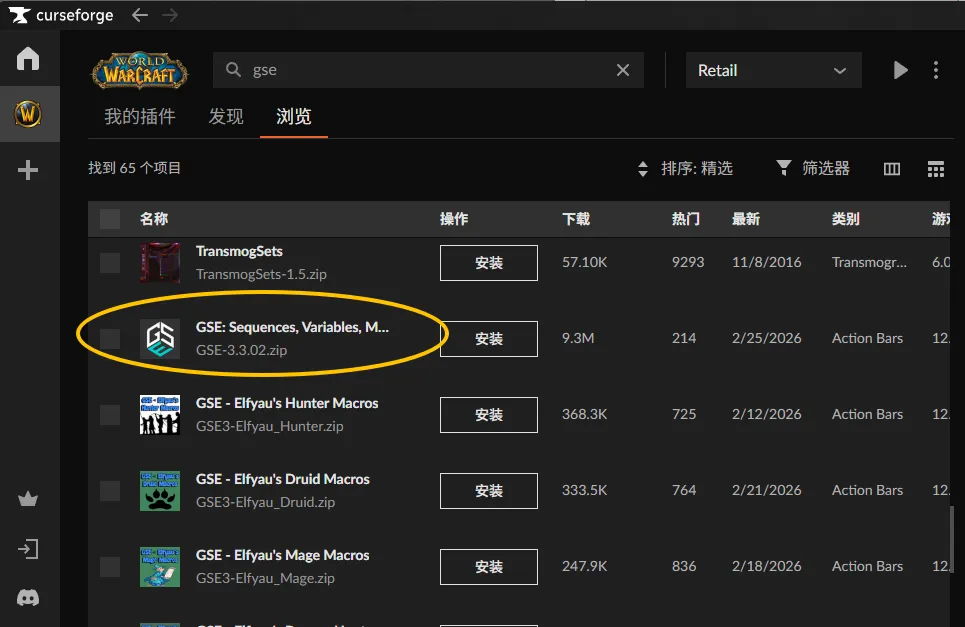This screenshot has height=627, width=965.
Task: Check the Elfyau's Druid Macros checkbox
Action: pyautogui.click(x=110, y=490)
